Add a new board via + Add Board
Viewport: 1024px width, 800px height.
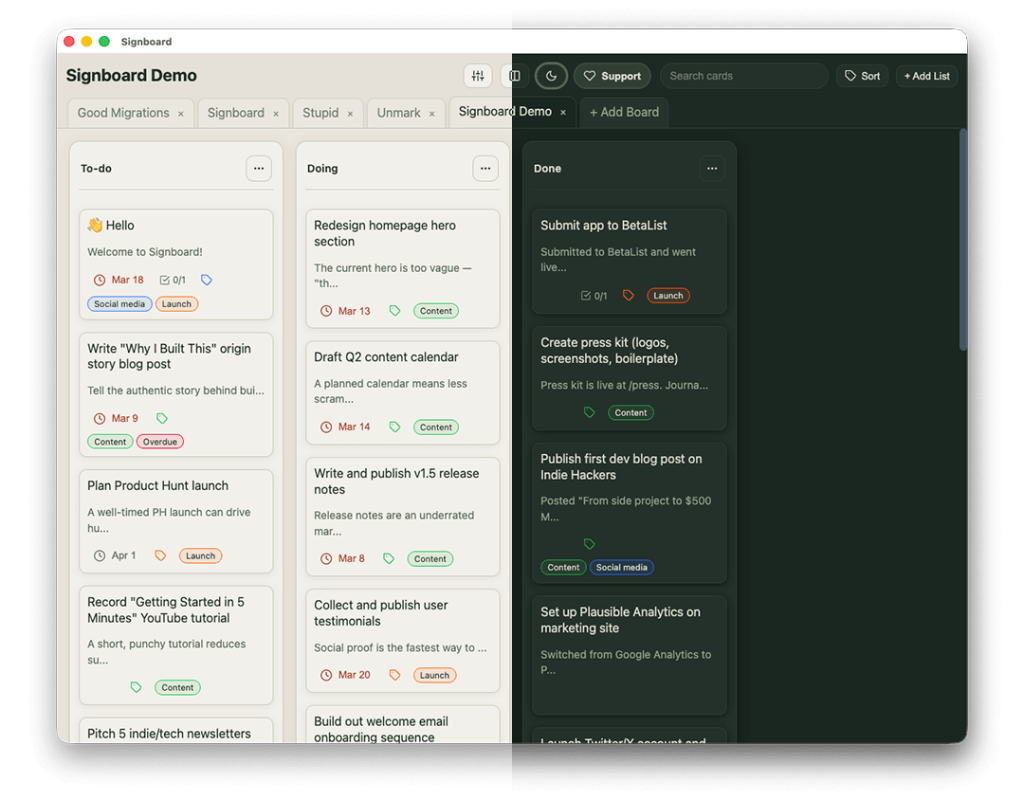(x=624, y=112)
